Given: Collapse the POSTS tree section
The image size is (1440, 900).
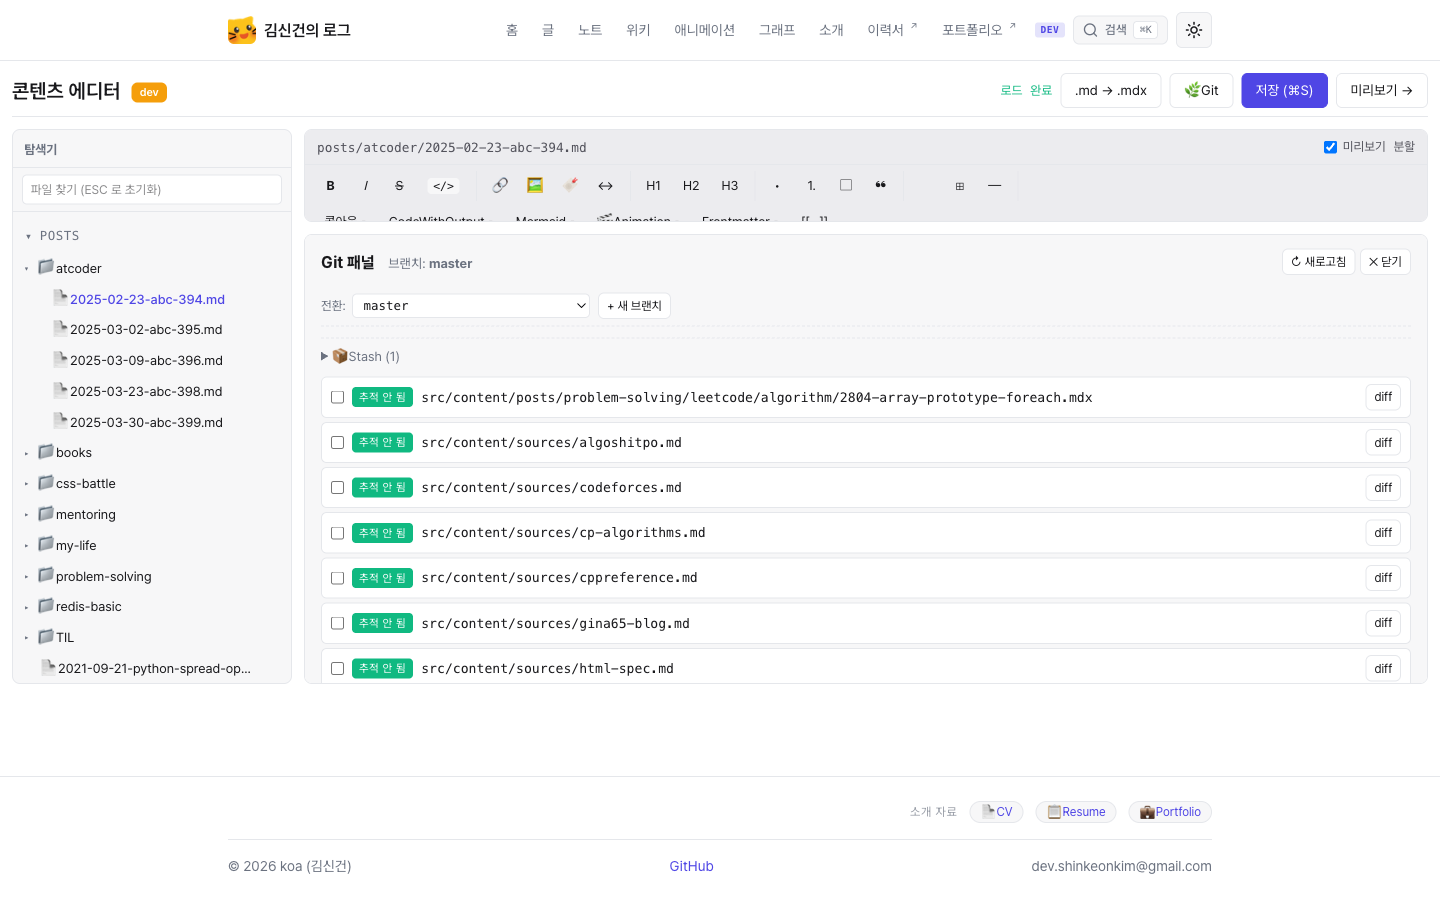Looking at the screenshot, I should point(52,236).
